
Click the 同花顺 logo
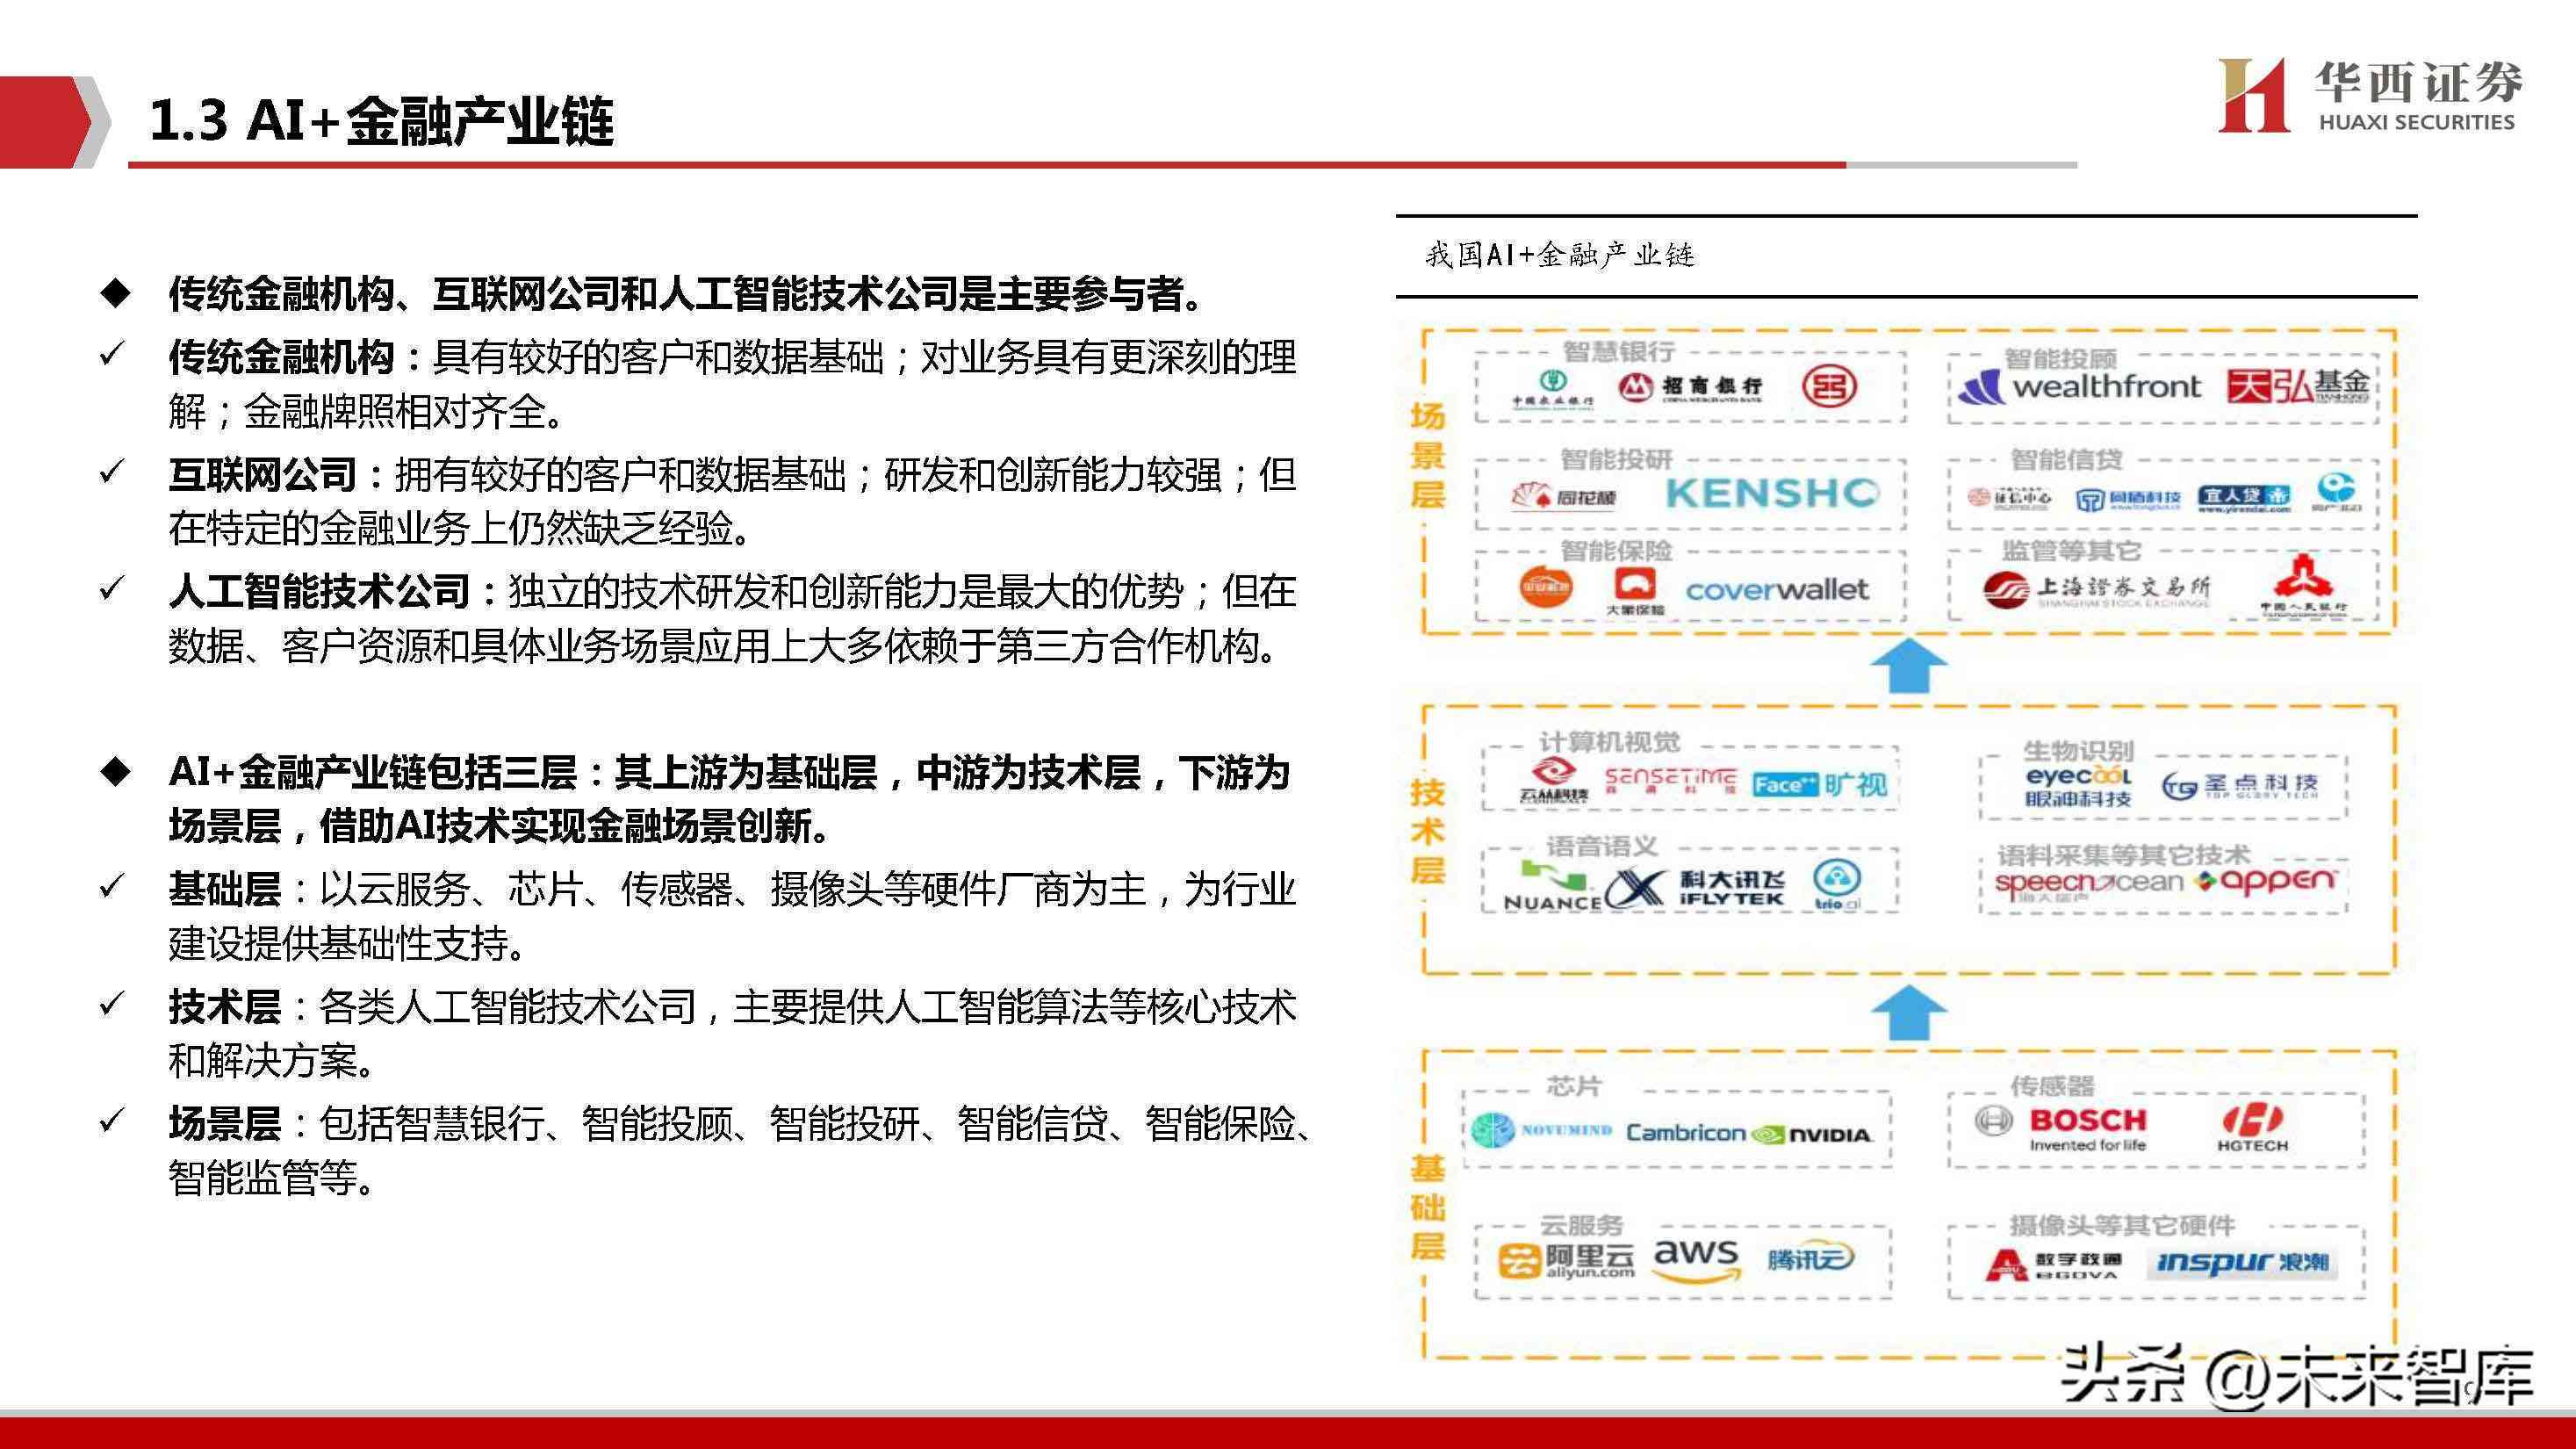1562,496
